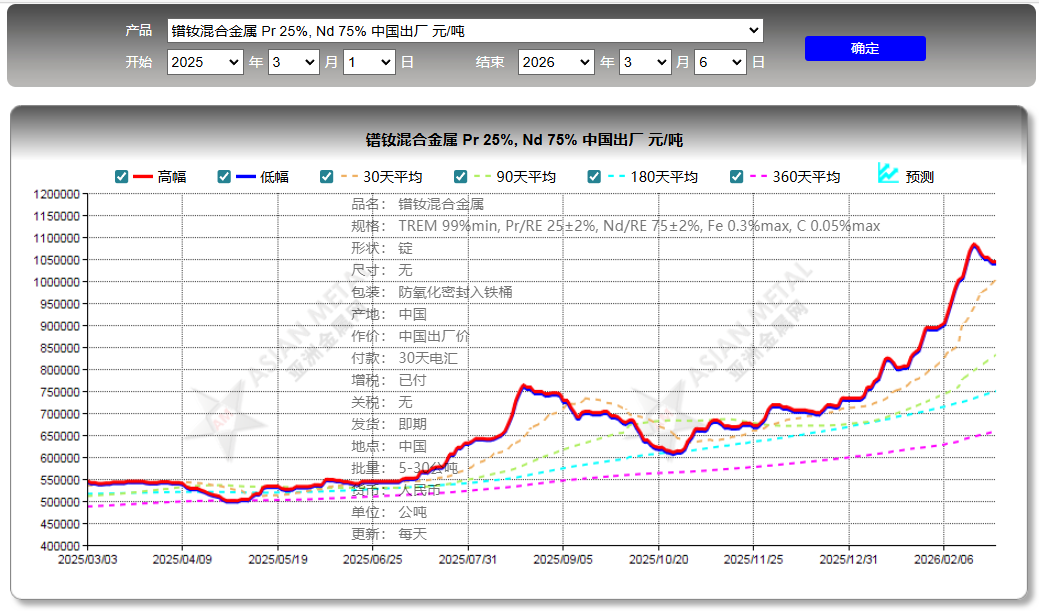The width and height of the screenshot is (1039, 611).
Task: Open the end year 2026 dropdown
Action: [556, 62]
